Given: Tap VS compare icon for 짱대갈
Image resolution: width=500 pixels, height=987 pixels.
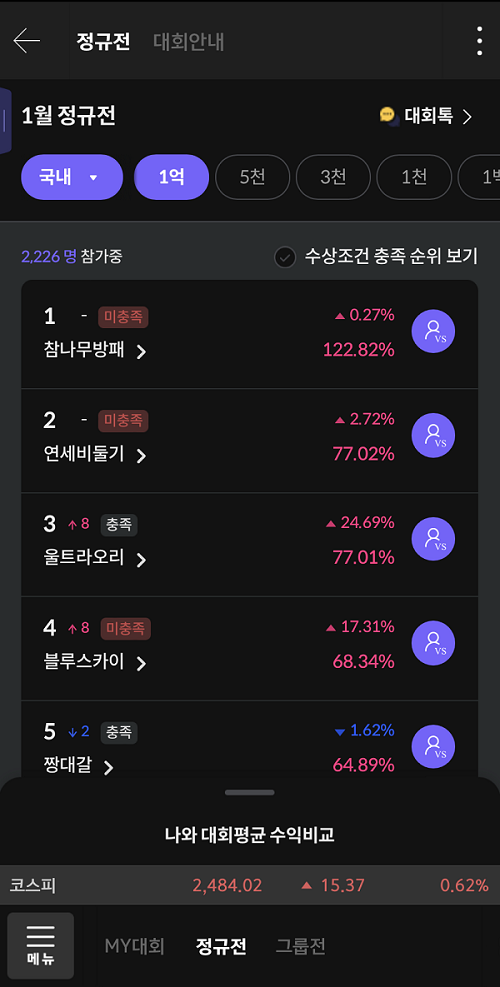Looking at the screenshot, I should (433, 747).
